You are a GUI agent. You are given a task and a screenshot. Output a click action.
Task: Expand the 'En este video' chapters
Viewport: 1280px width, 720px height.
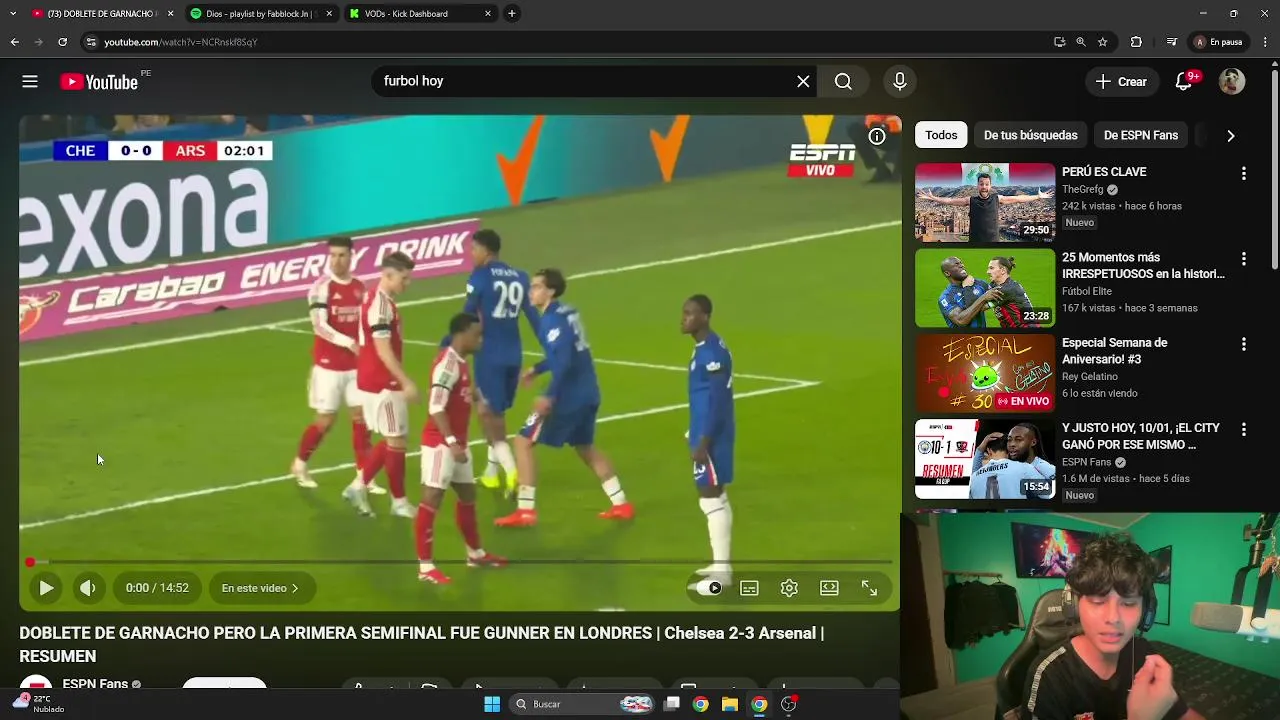[261, 588]
